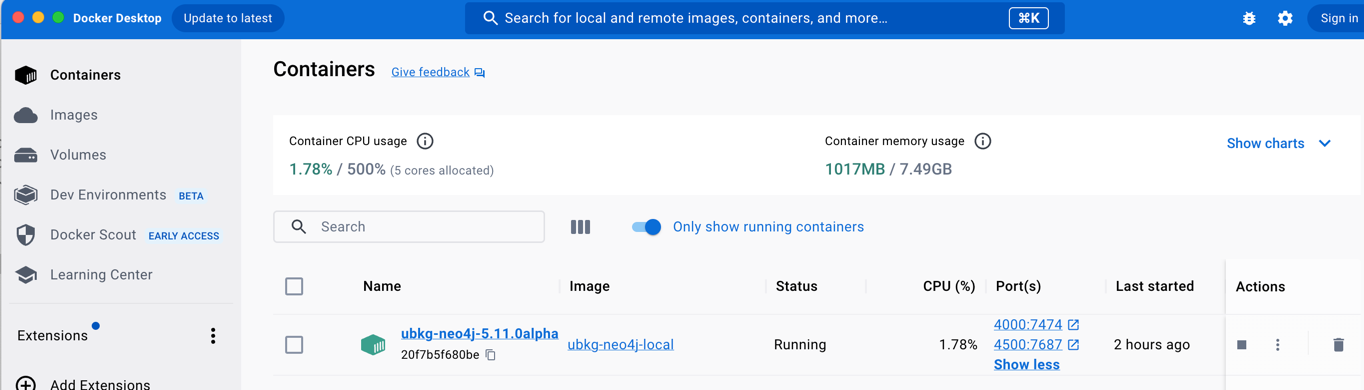Sort by the Status column header

(x=797, y=287)
